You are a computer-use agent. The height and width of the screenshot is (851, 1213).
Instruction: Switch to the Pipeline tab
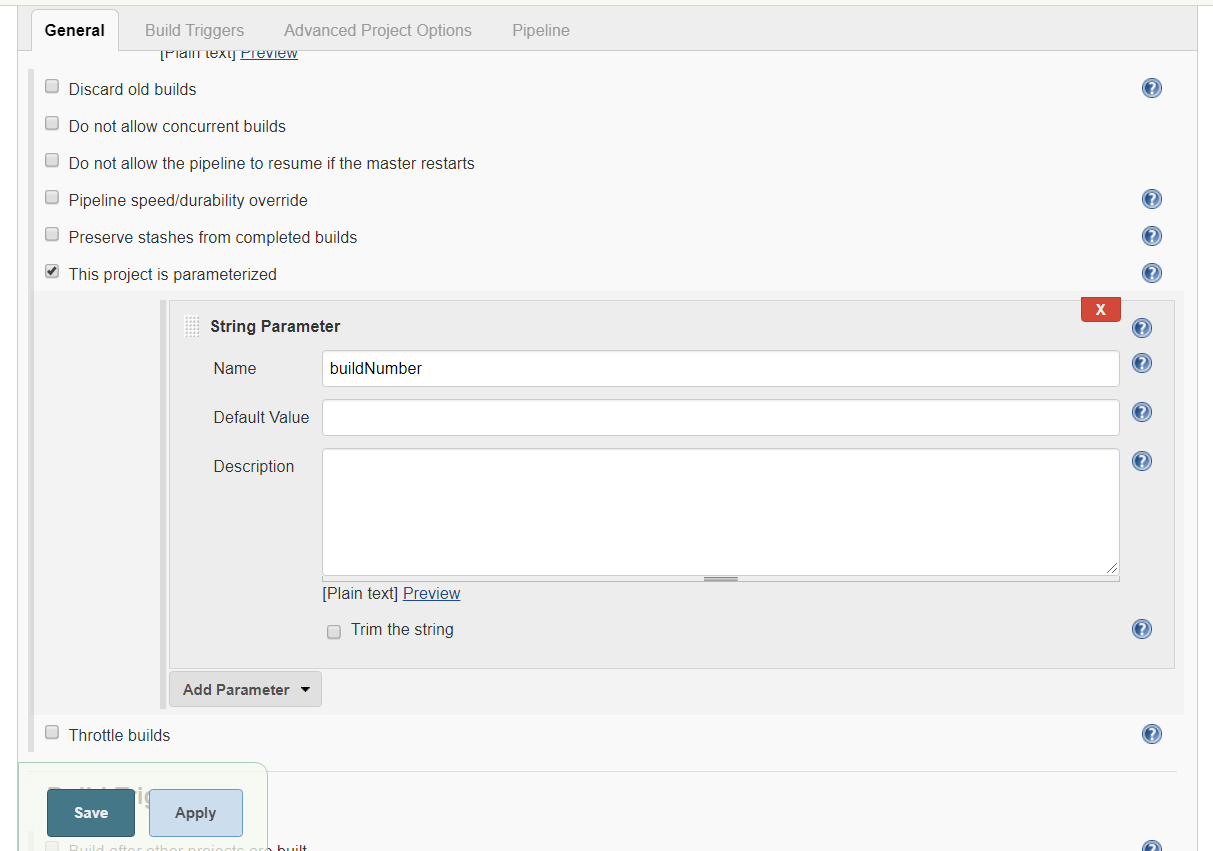pos(540,30)
